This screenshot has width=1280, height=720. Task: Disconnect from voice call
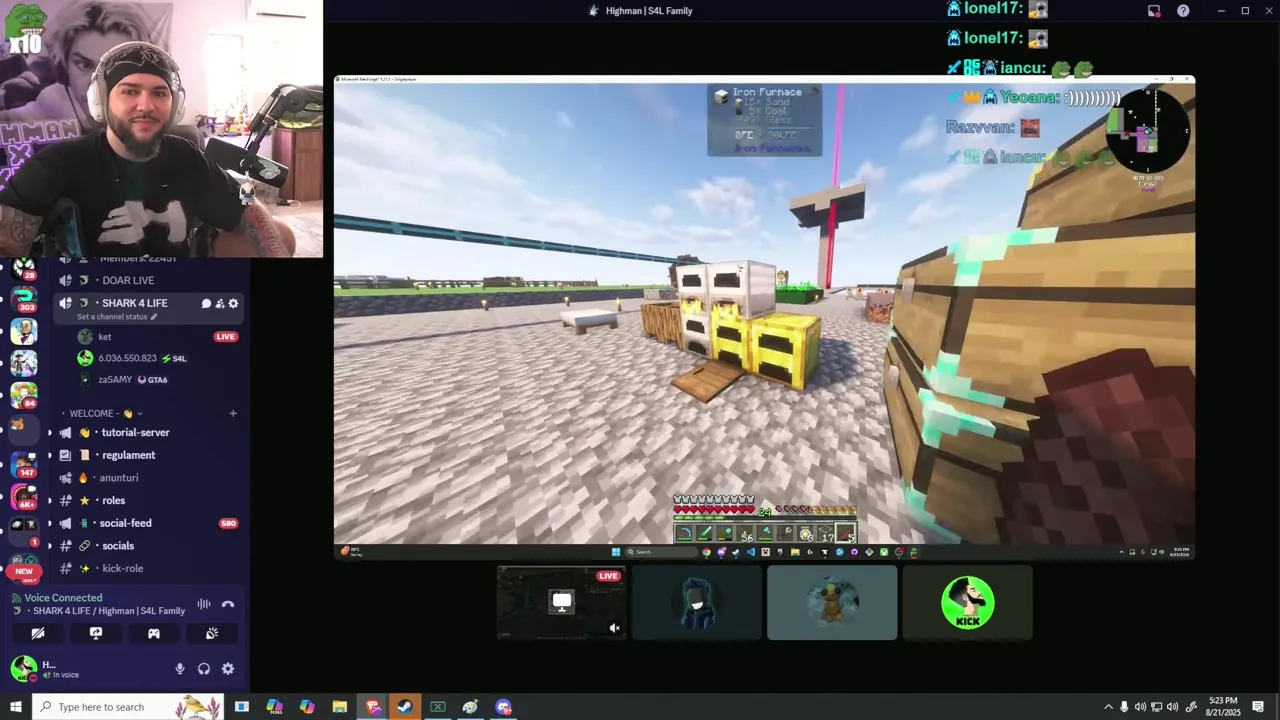[x=228, y=604]
